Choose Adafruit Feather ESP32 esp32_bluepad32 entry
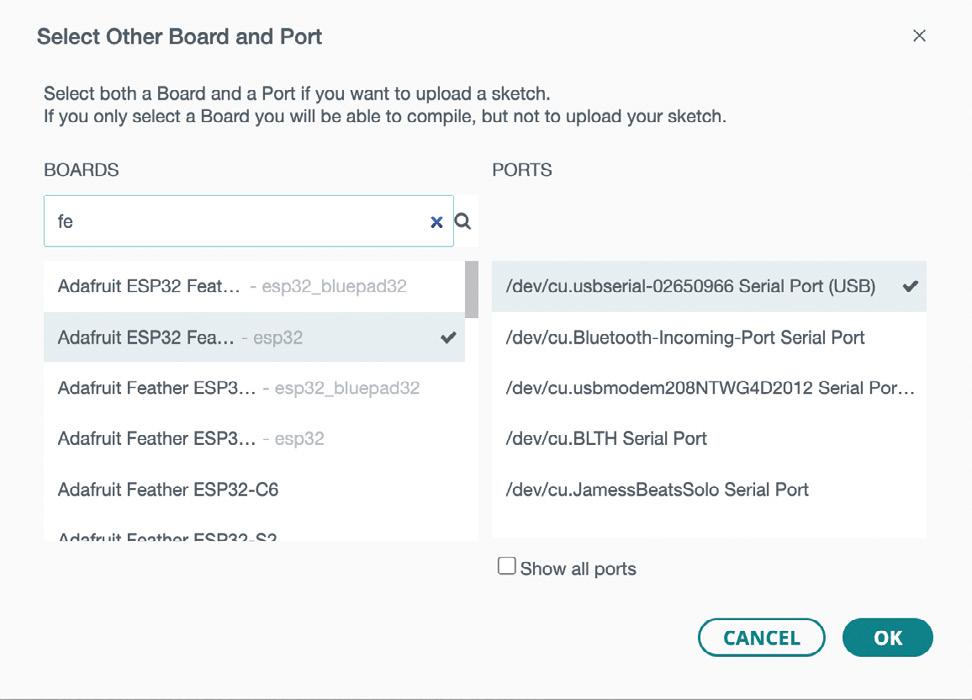This screenshot has width=972, height=700. pos(238,388)
